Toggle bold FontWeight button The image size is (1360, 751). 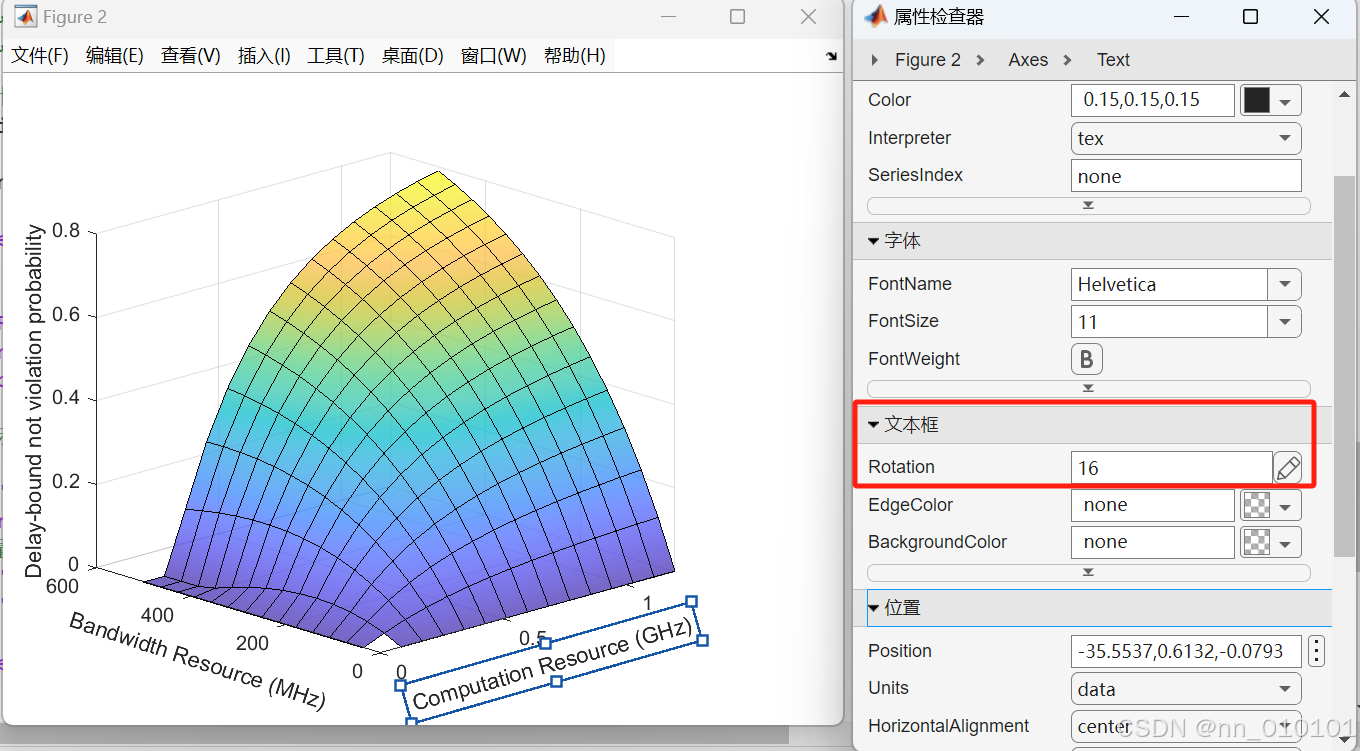pos(1087,359)
